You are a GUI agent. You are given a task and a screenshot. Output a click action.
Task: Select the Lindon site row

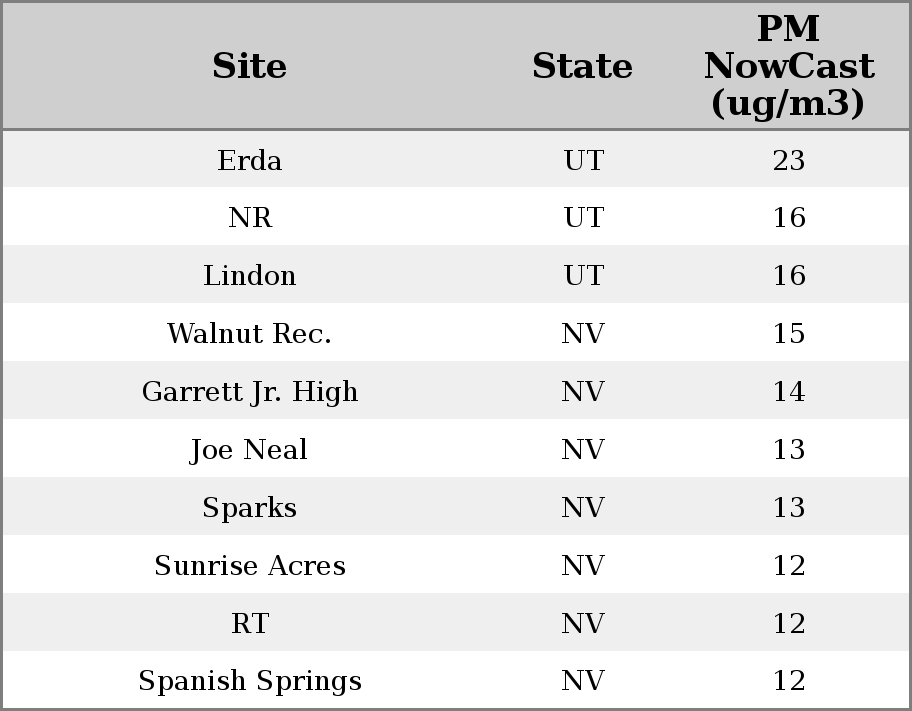click(x=250, y=276)
